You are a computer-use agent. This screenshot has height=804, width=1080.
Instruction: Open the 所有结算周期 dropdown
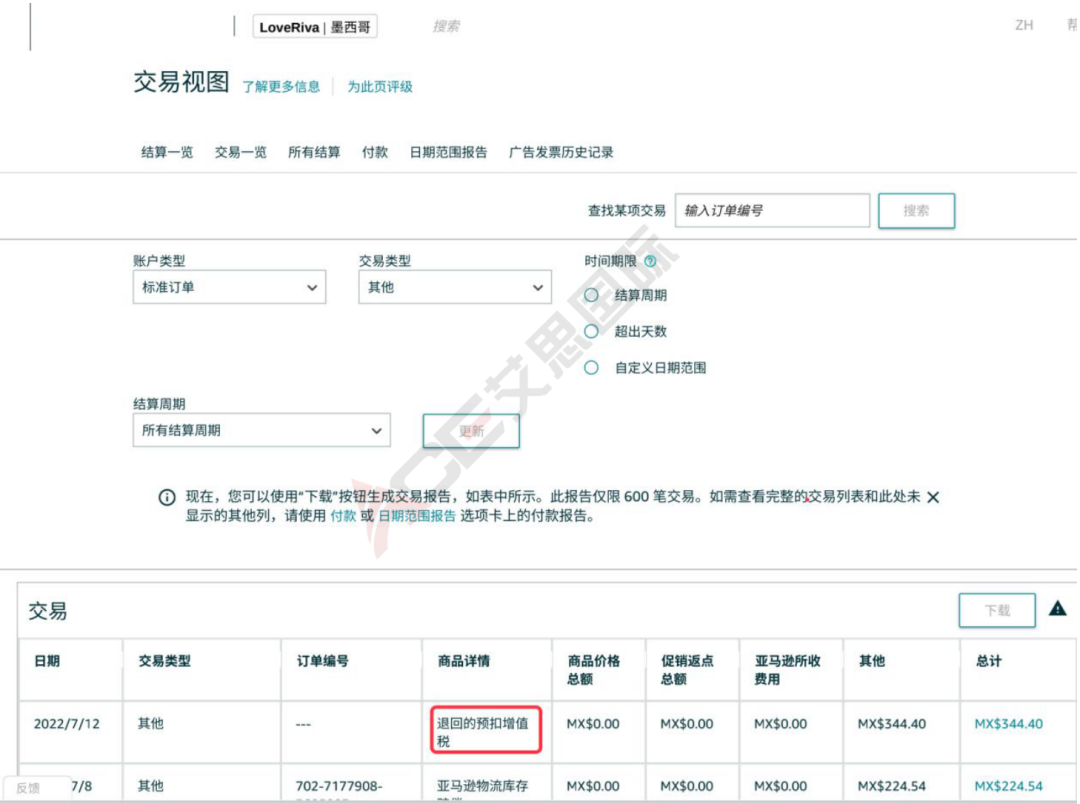coord(261,430)
